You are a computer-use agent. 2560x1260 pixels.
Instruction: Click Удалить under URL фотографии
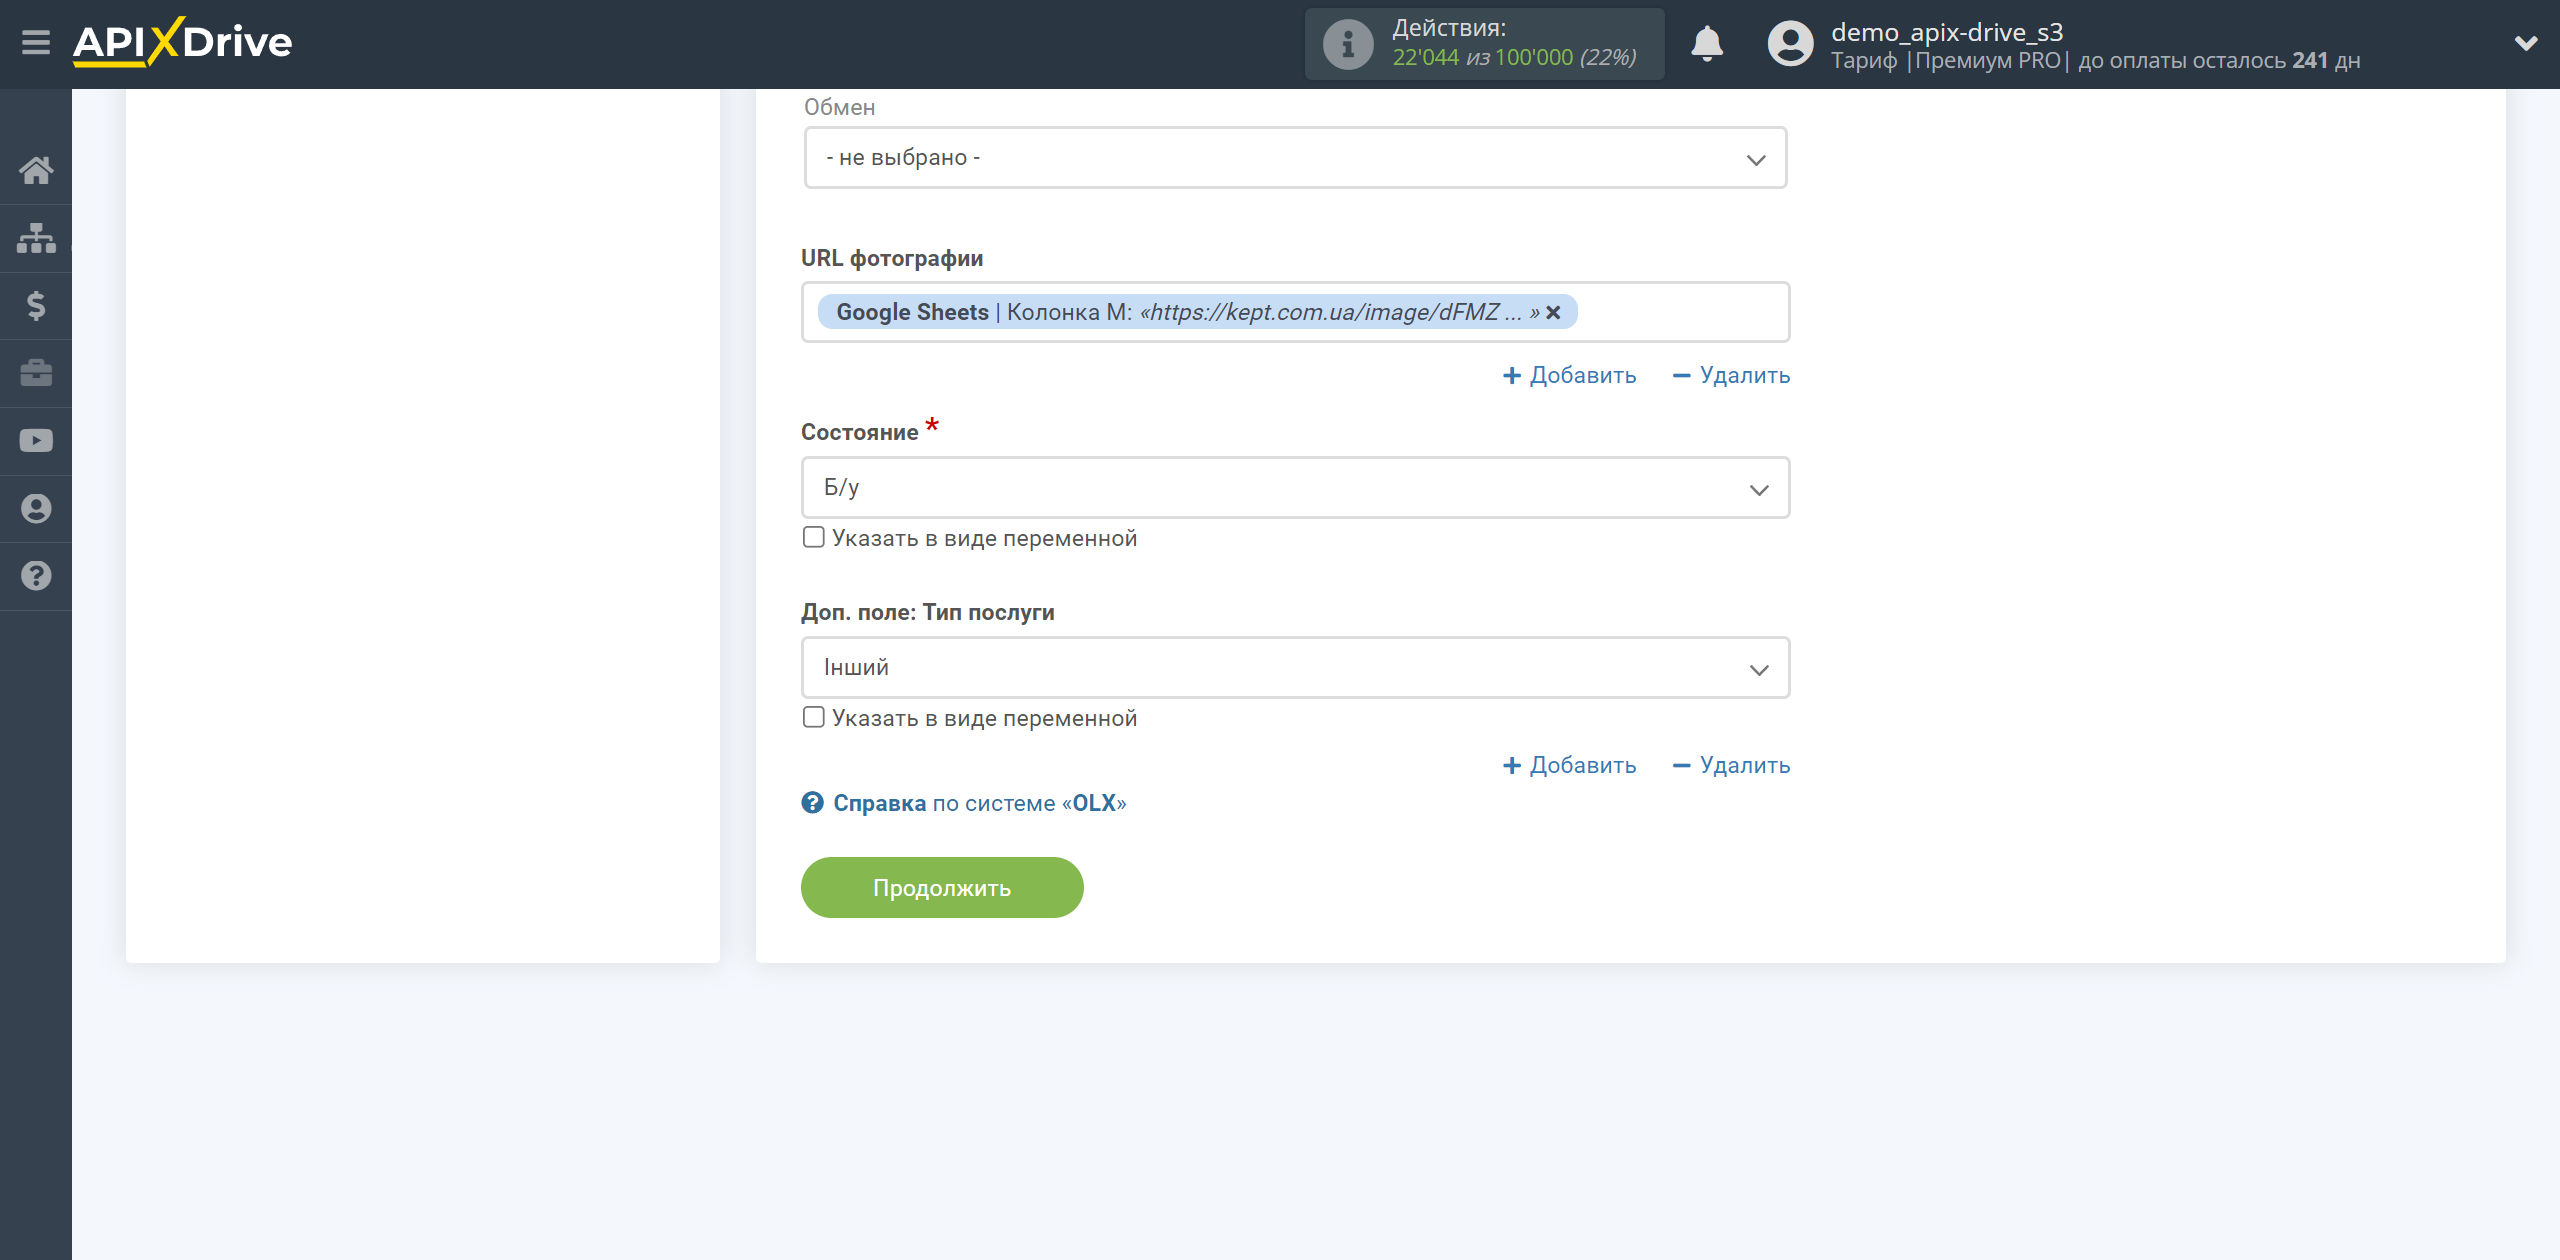[1731, 375]
